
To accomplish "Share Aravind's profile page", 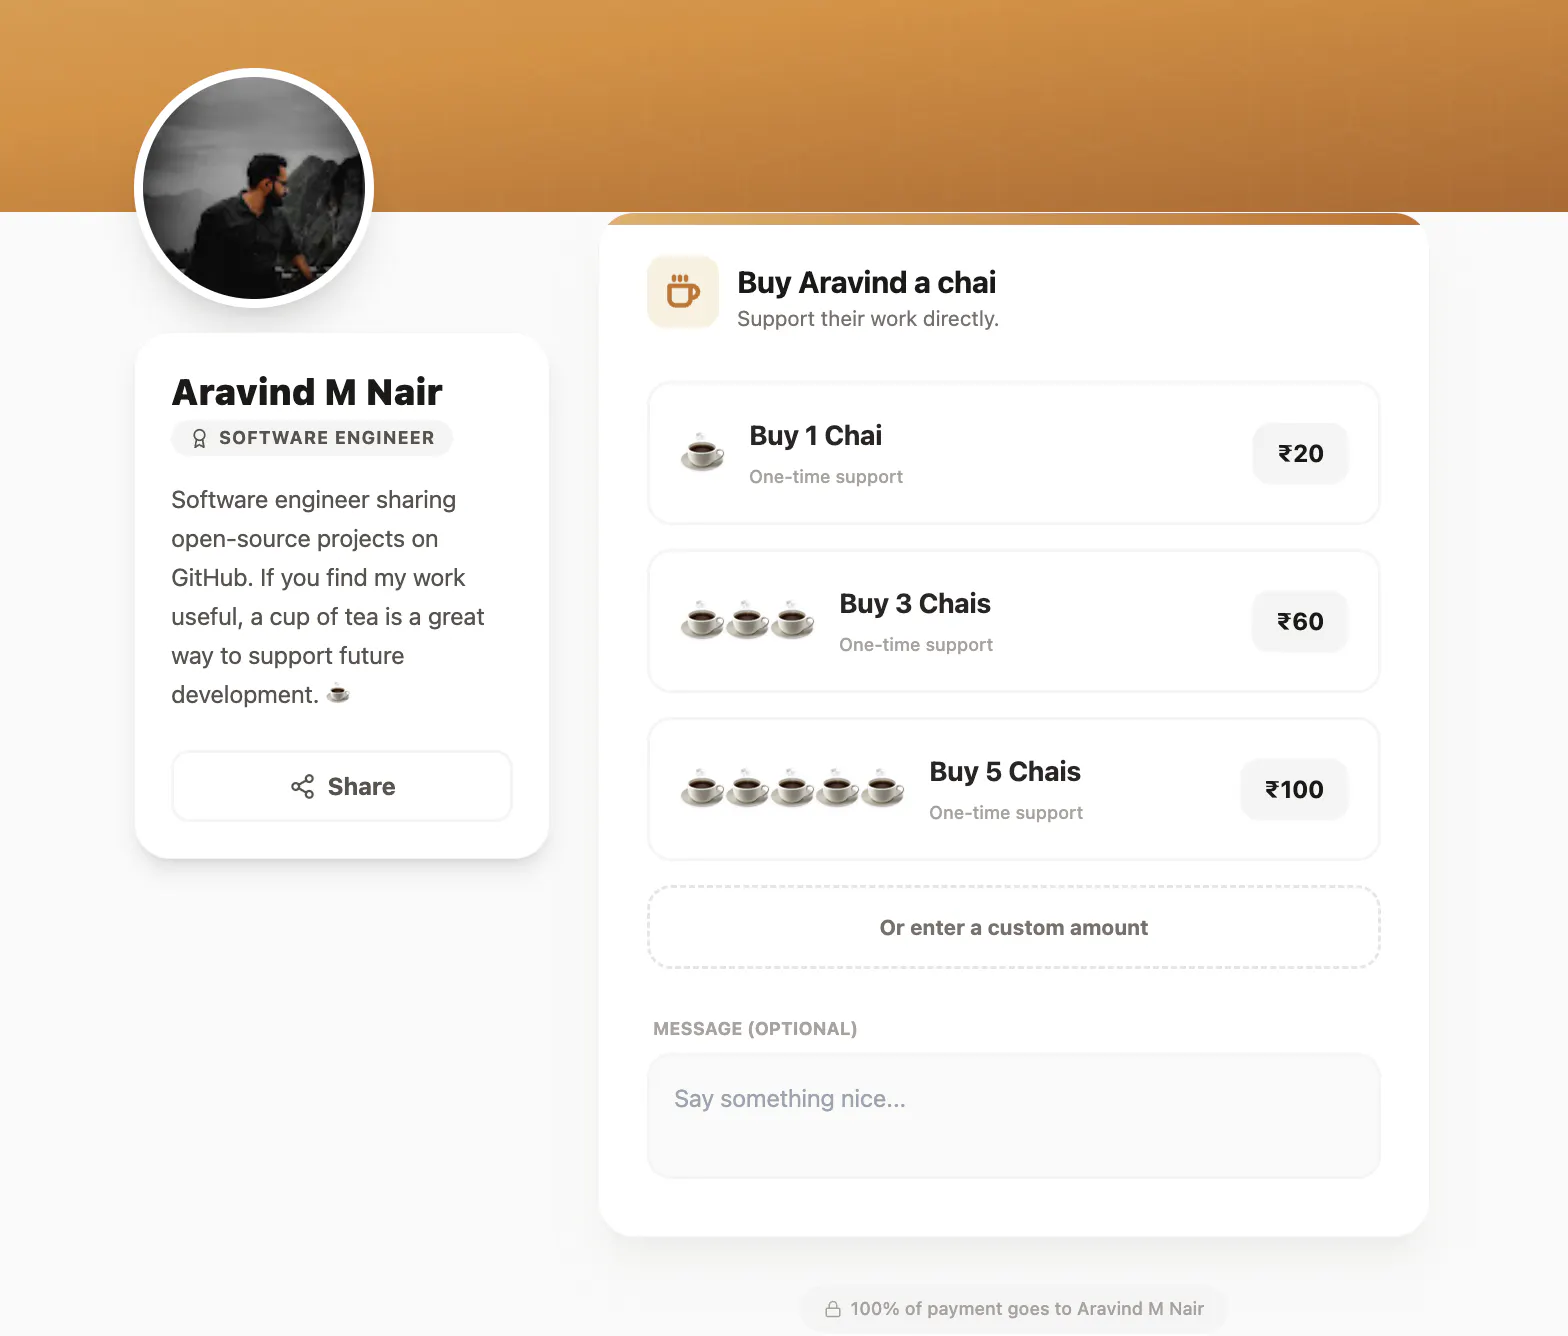I will point(342,787).
